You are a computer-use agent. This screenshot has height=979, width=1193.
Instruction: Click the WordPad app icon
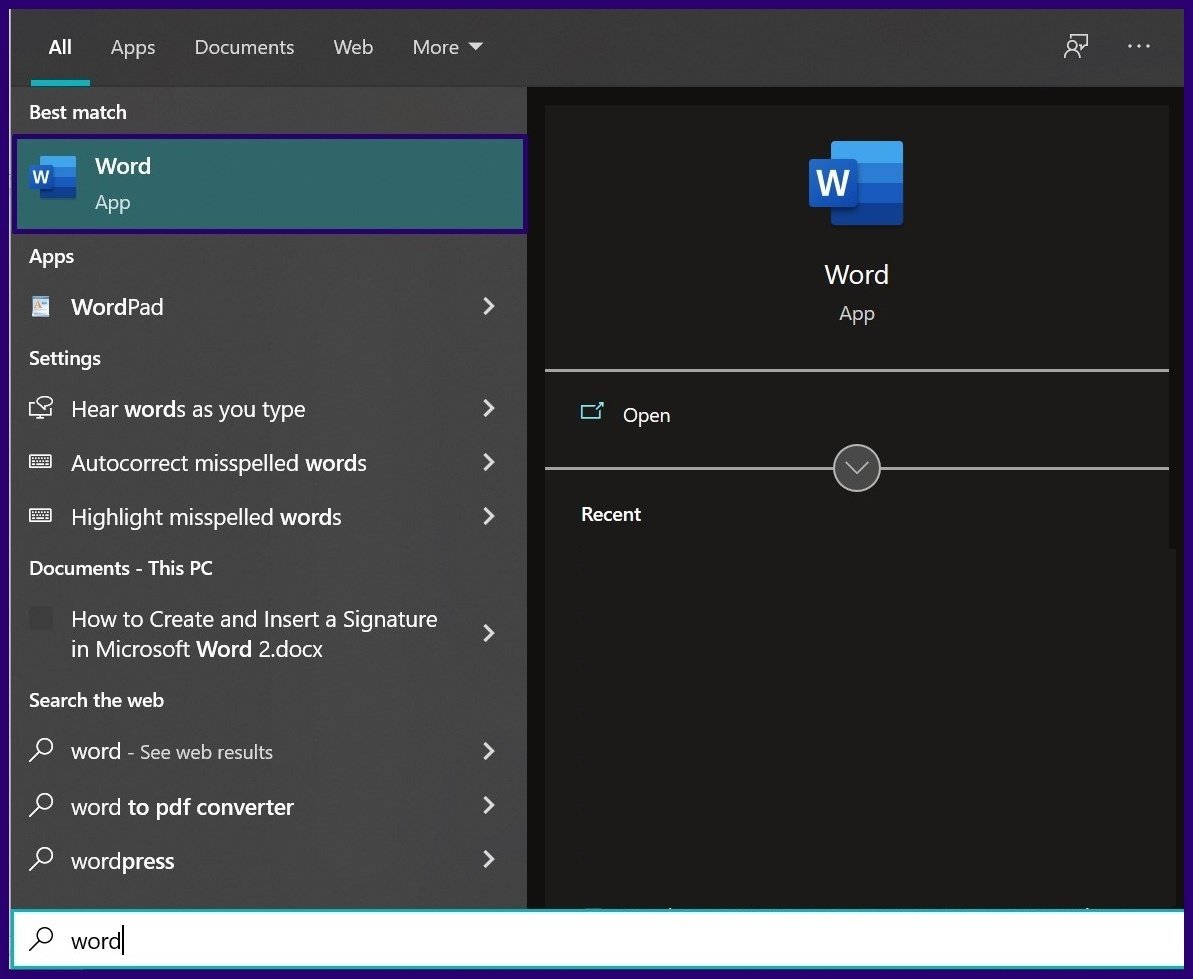pyautogui.click(x=41, y=307)
